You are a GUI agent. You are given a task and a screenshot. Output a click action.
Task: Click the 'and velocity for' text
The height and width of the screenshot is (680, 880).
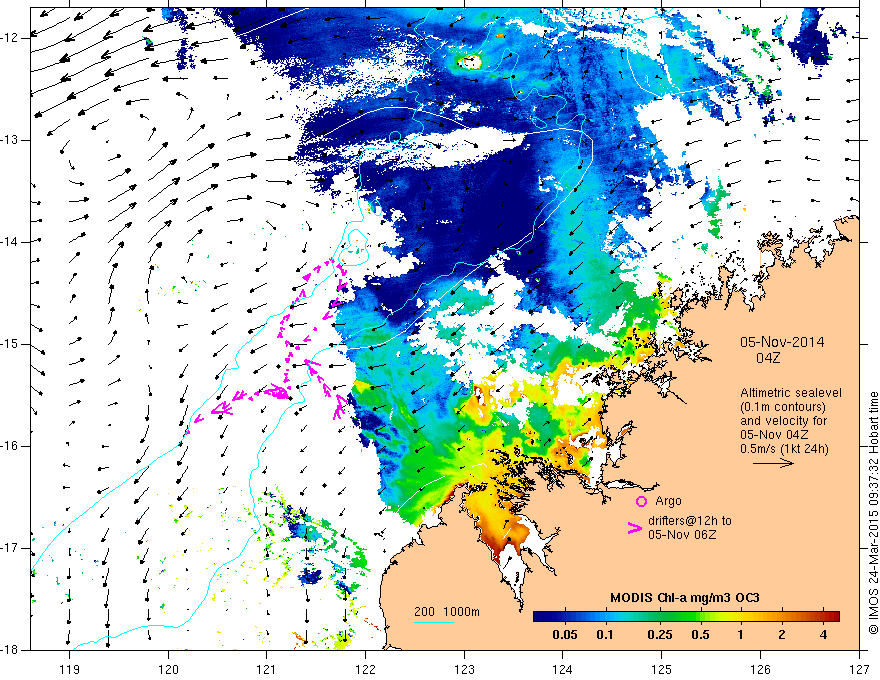(783, 421)
